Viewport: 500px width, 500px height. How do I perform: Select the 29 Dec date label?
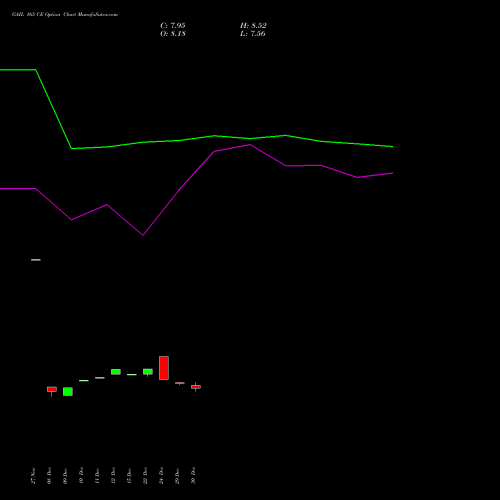coord(177,476)
